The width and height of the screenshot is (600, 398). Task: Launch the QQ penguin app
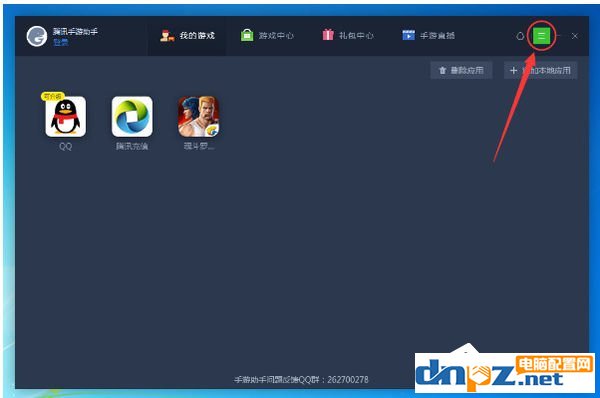pos(65,116)
